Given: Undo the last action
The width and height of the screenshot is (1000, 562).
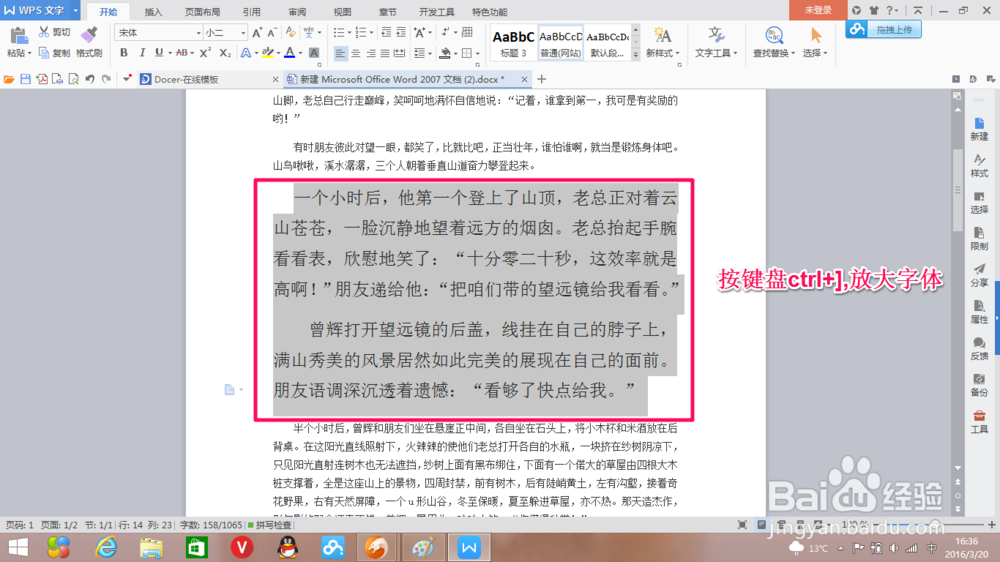Looking at the screenshot, I should pos(90,79).
